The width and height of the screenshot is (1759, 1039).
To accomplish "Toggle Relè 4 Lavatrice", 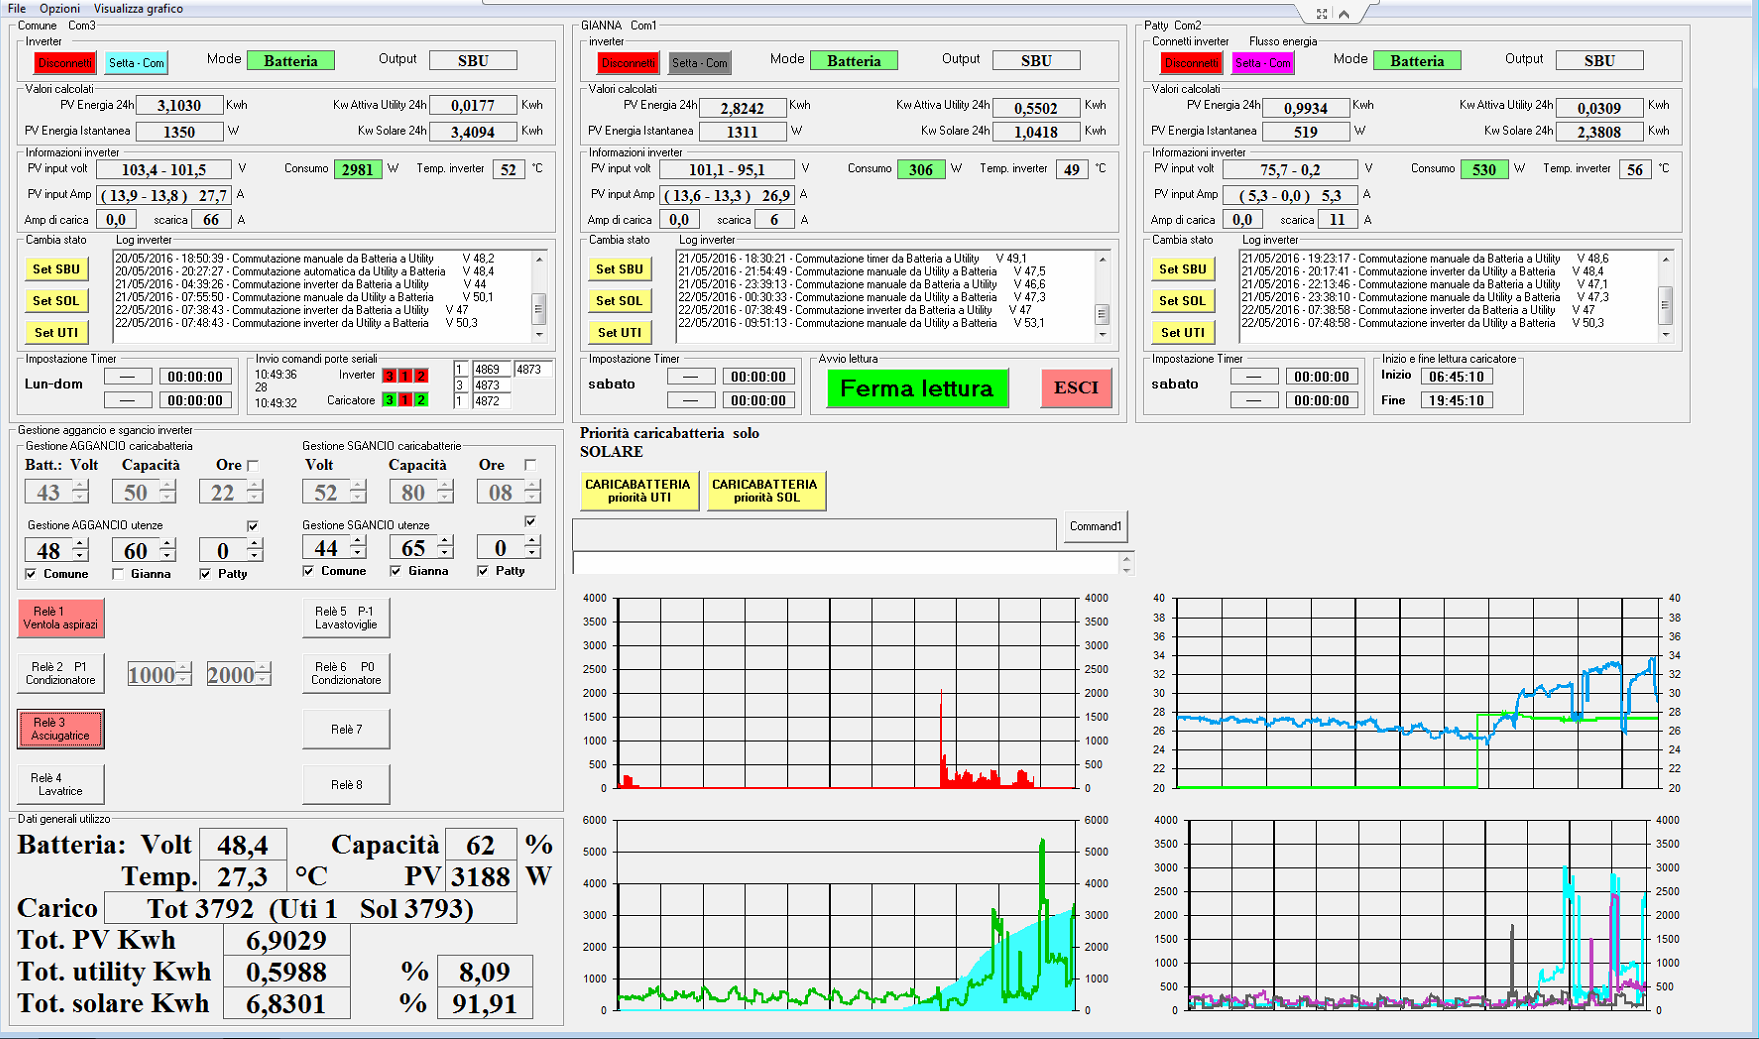I will click(61, 784).
